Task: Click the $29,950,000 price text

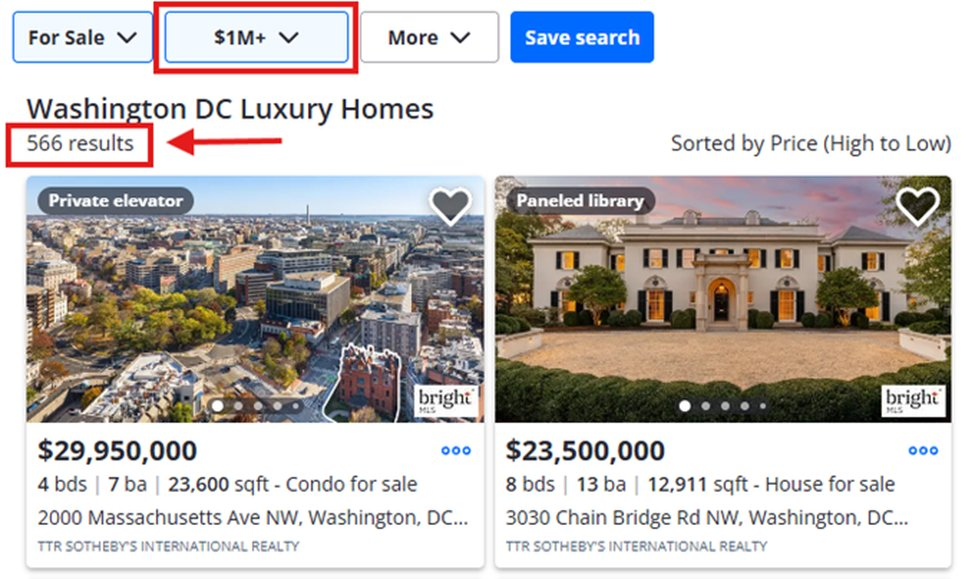Action: click(118, 451)
